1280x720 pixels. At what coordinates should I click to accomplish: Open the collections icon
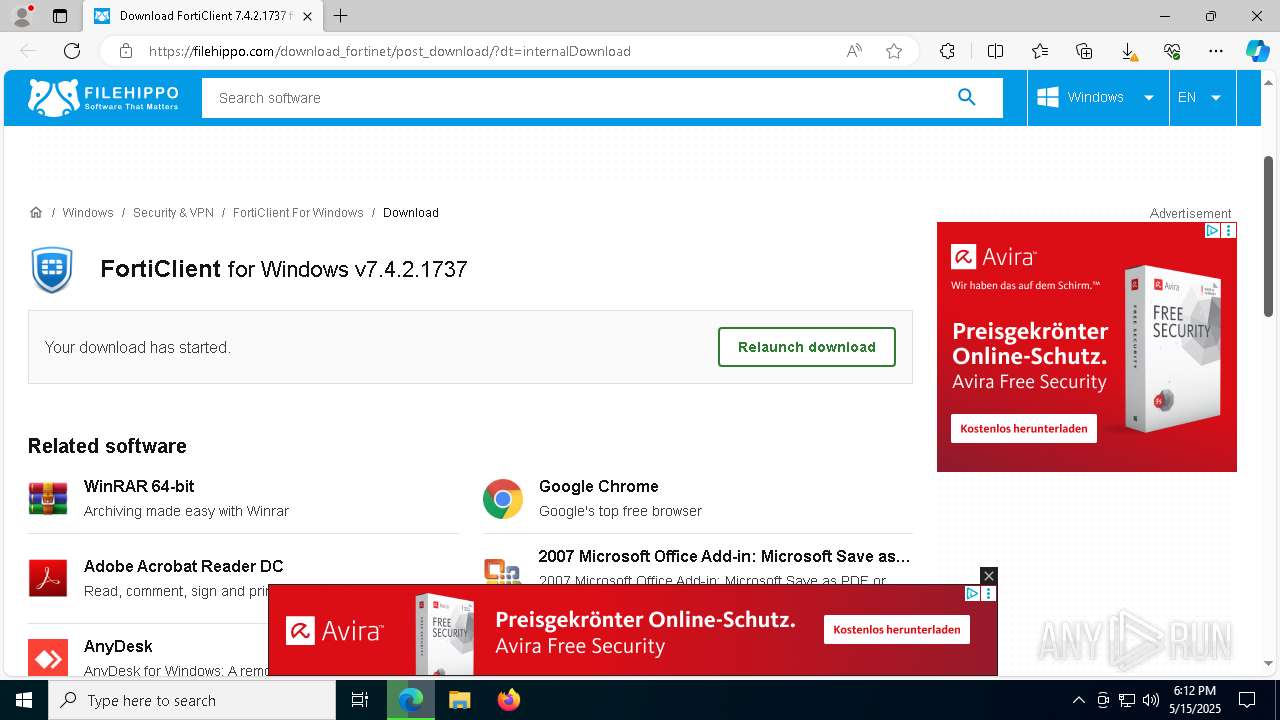1084,51
